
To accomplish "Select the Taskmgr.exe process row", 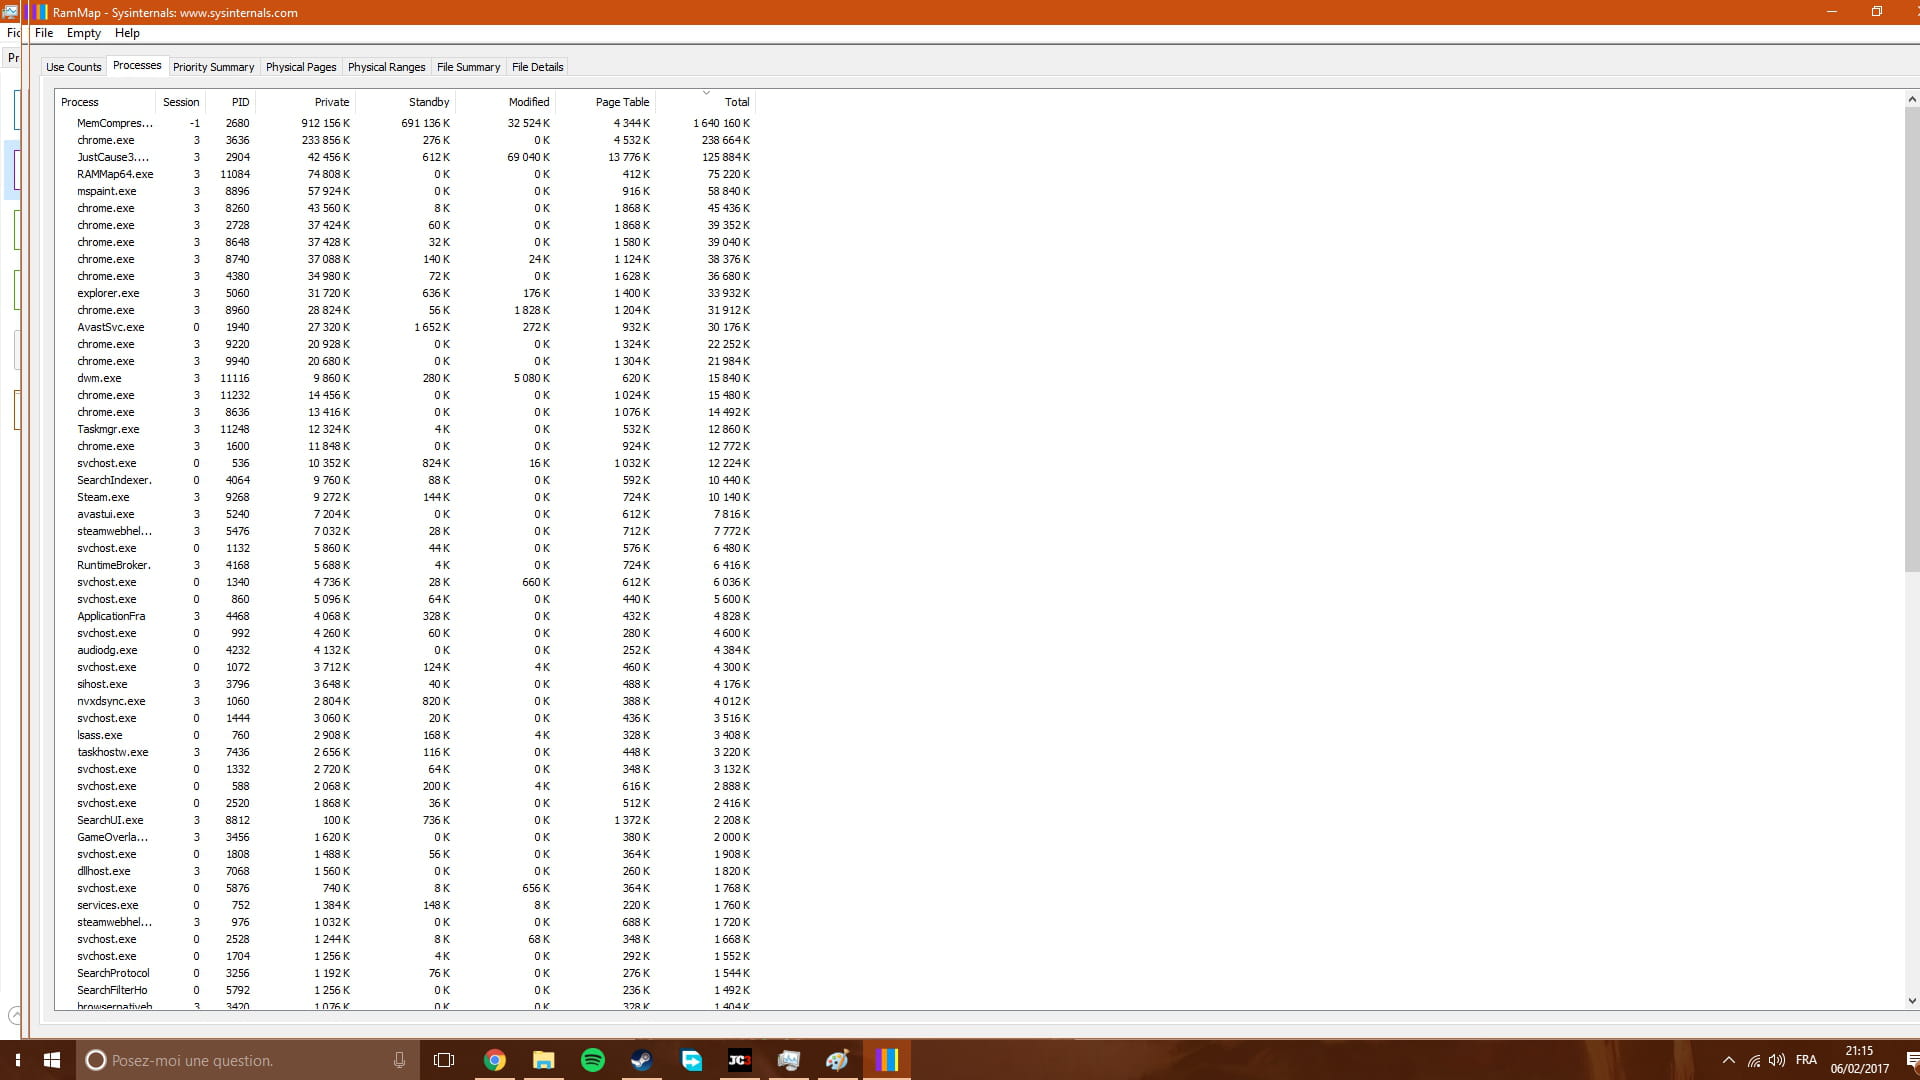I will tap(405, 429).
